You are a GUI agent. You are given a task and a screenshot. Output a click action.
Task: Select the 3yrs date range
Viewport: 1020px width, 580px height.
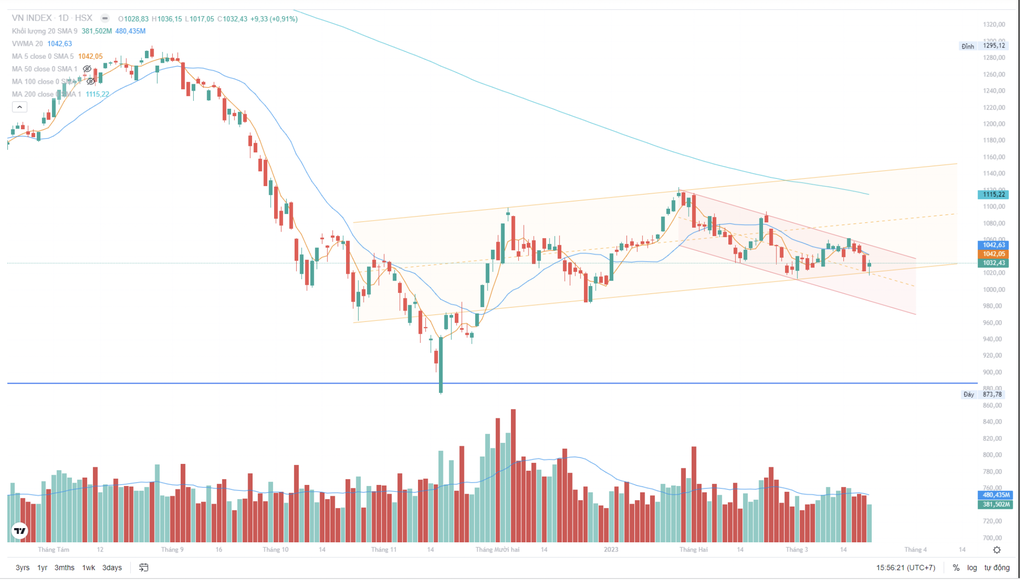[22, 568]
